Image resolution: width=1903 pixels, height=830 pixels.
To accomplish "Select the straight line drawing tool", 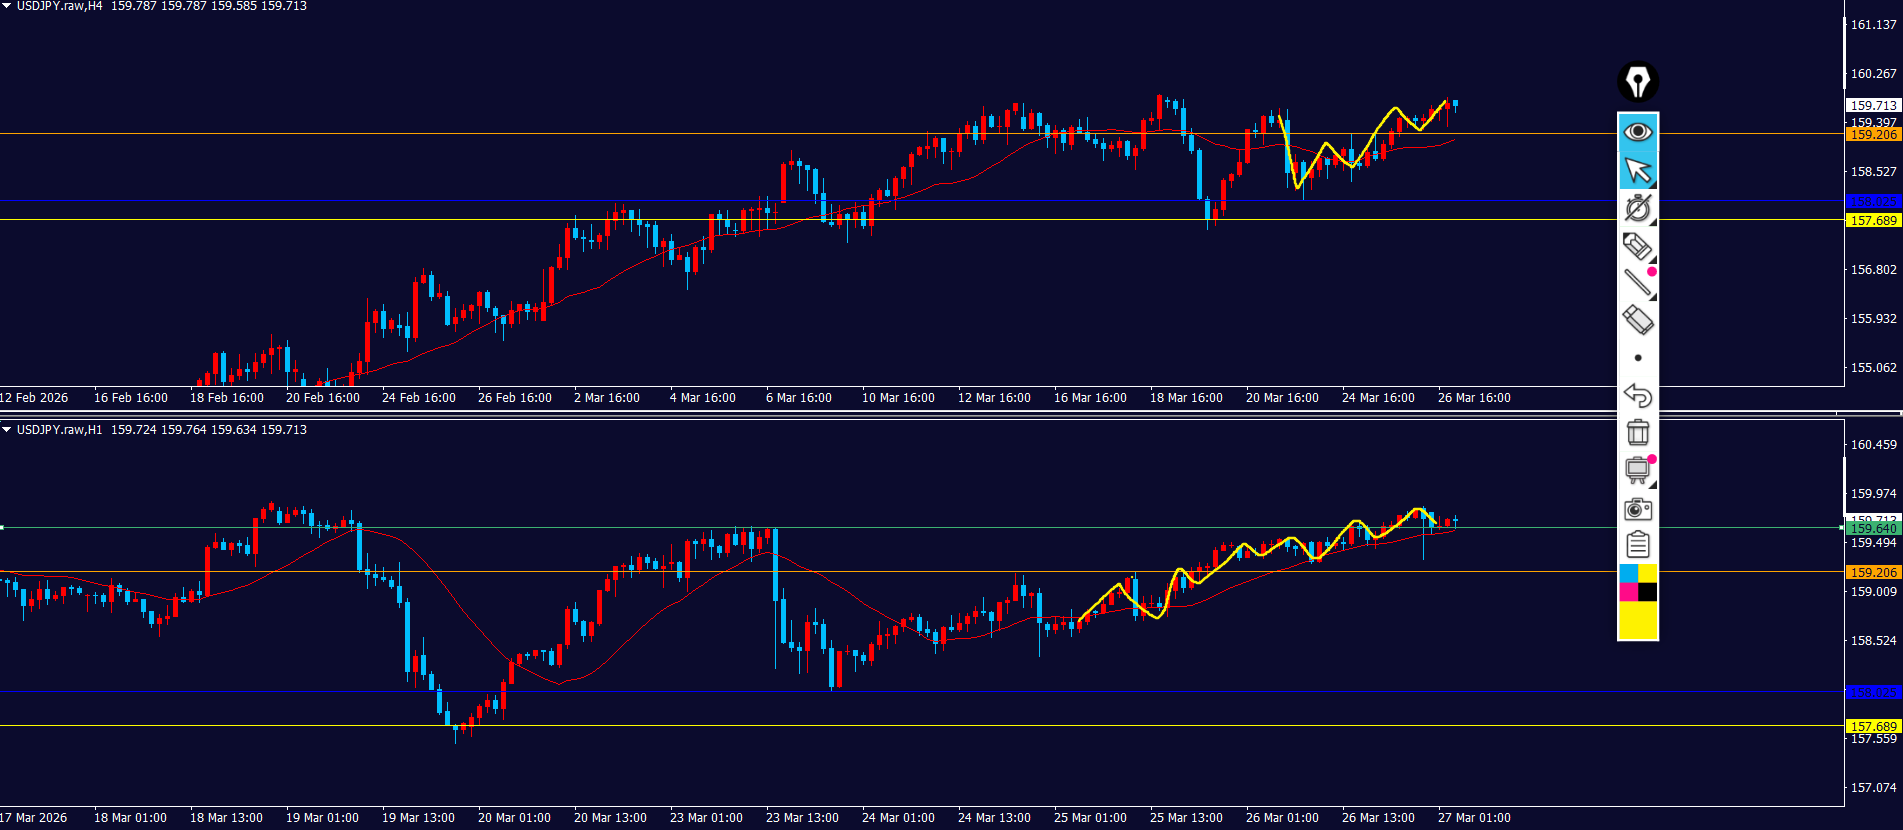I will (1637, 283).
